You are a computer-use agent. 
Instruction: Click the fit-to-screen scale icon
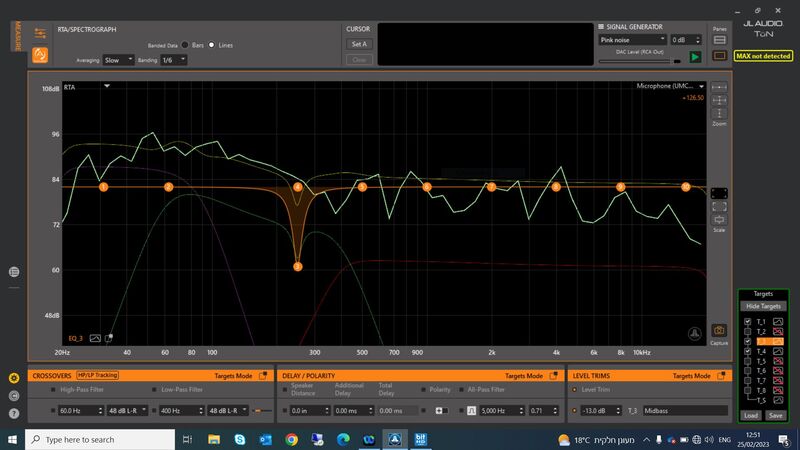(x=719, y=207)
